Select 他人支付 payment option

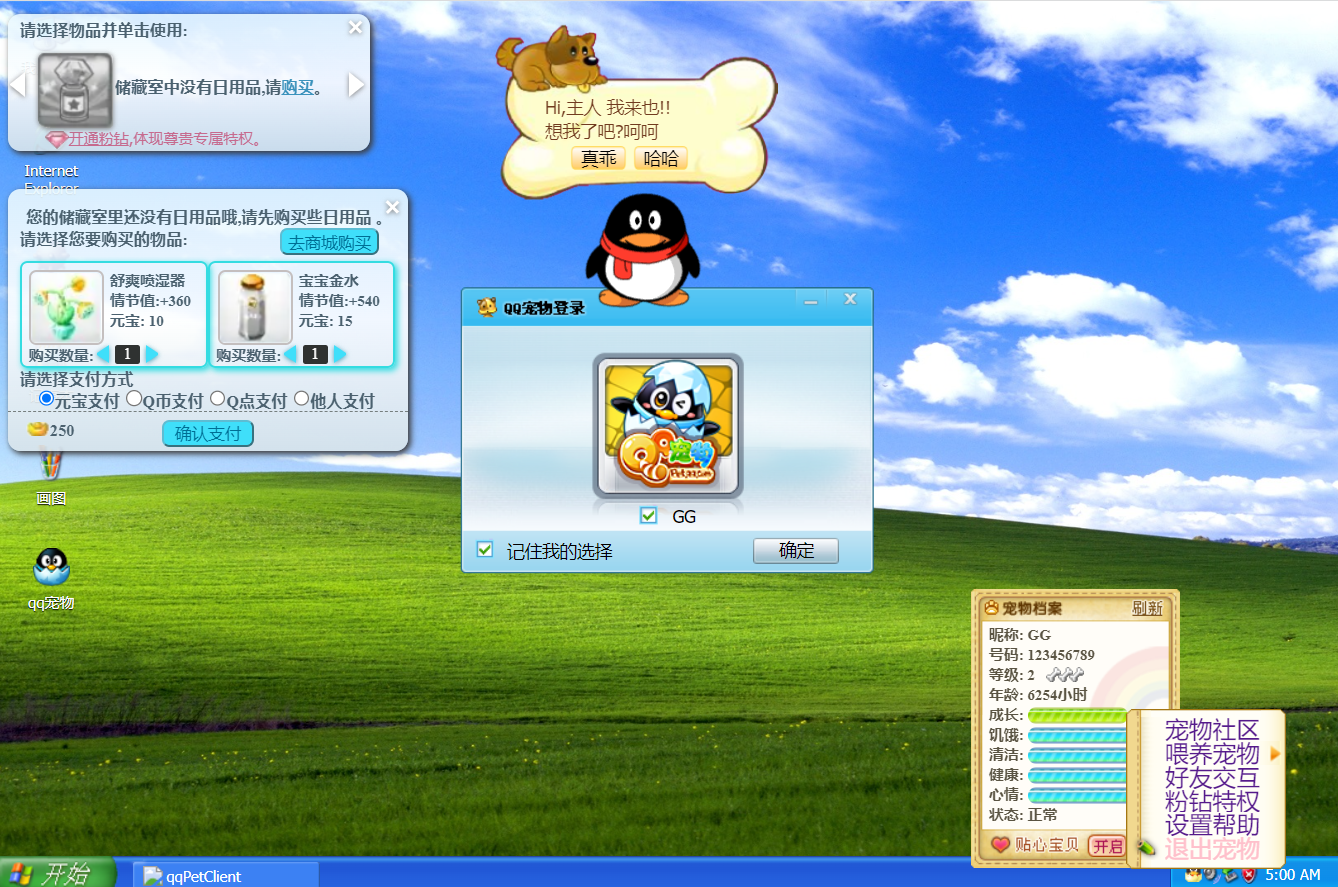coord(301,399)
